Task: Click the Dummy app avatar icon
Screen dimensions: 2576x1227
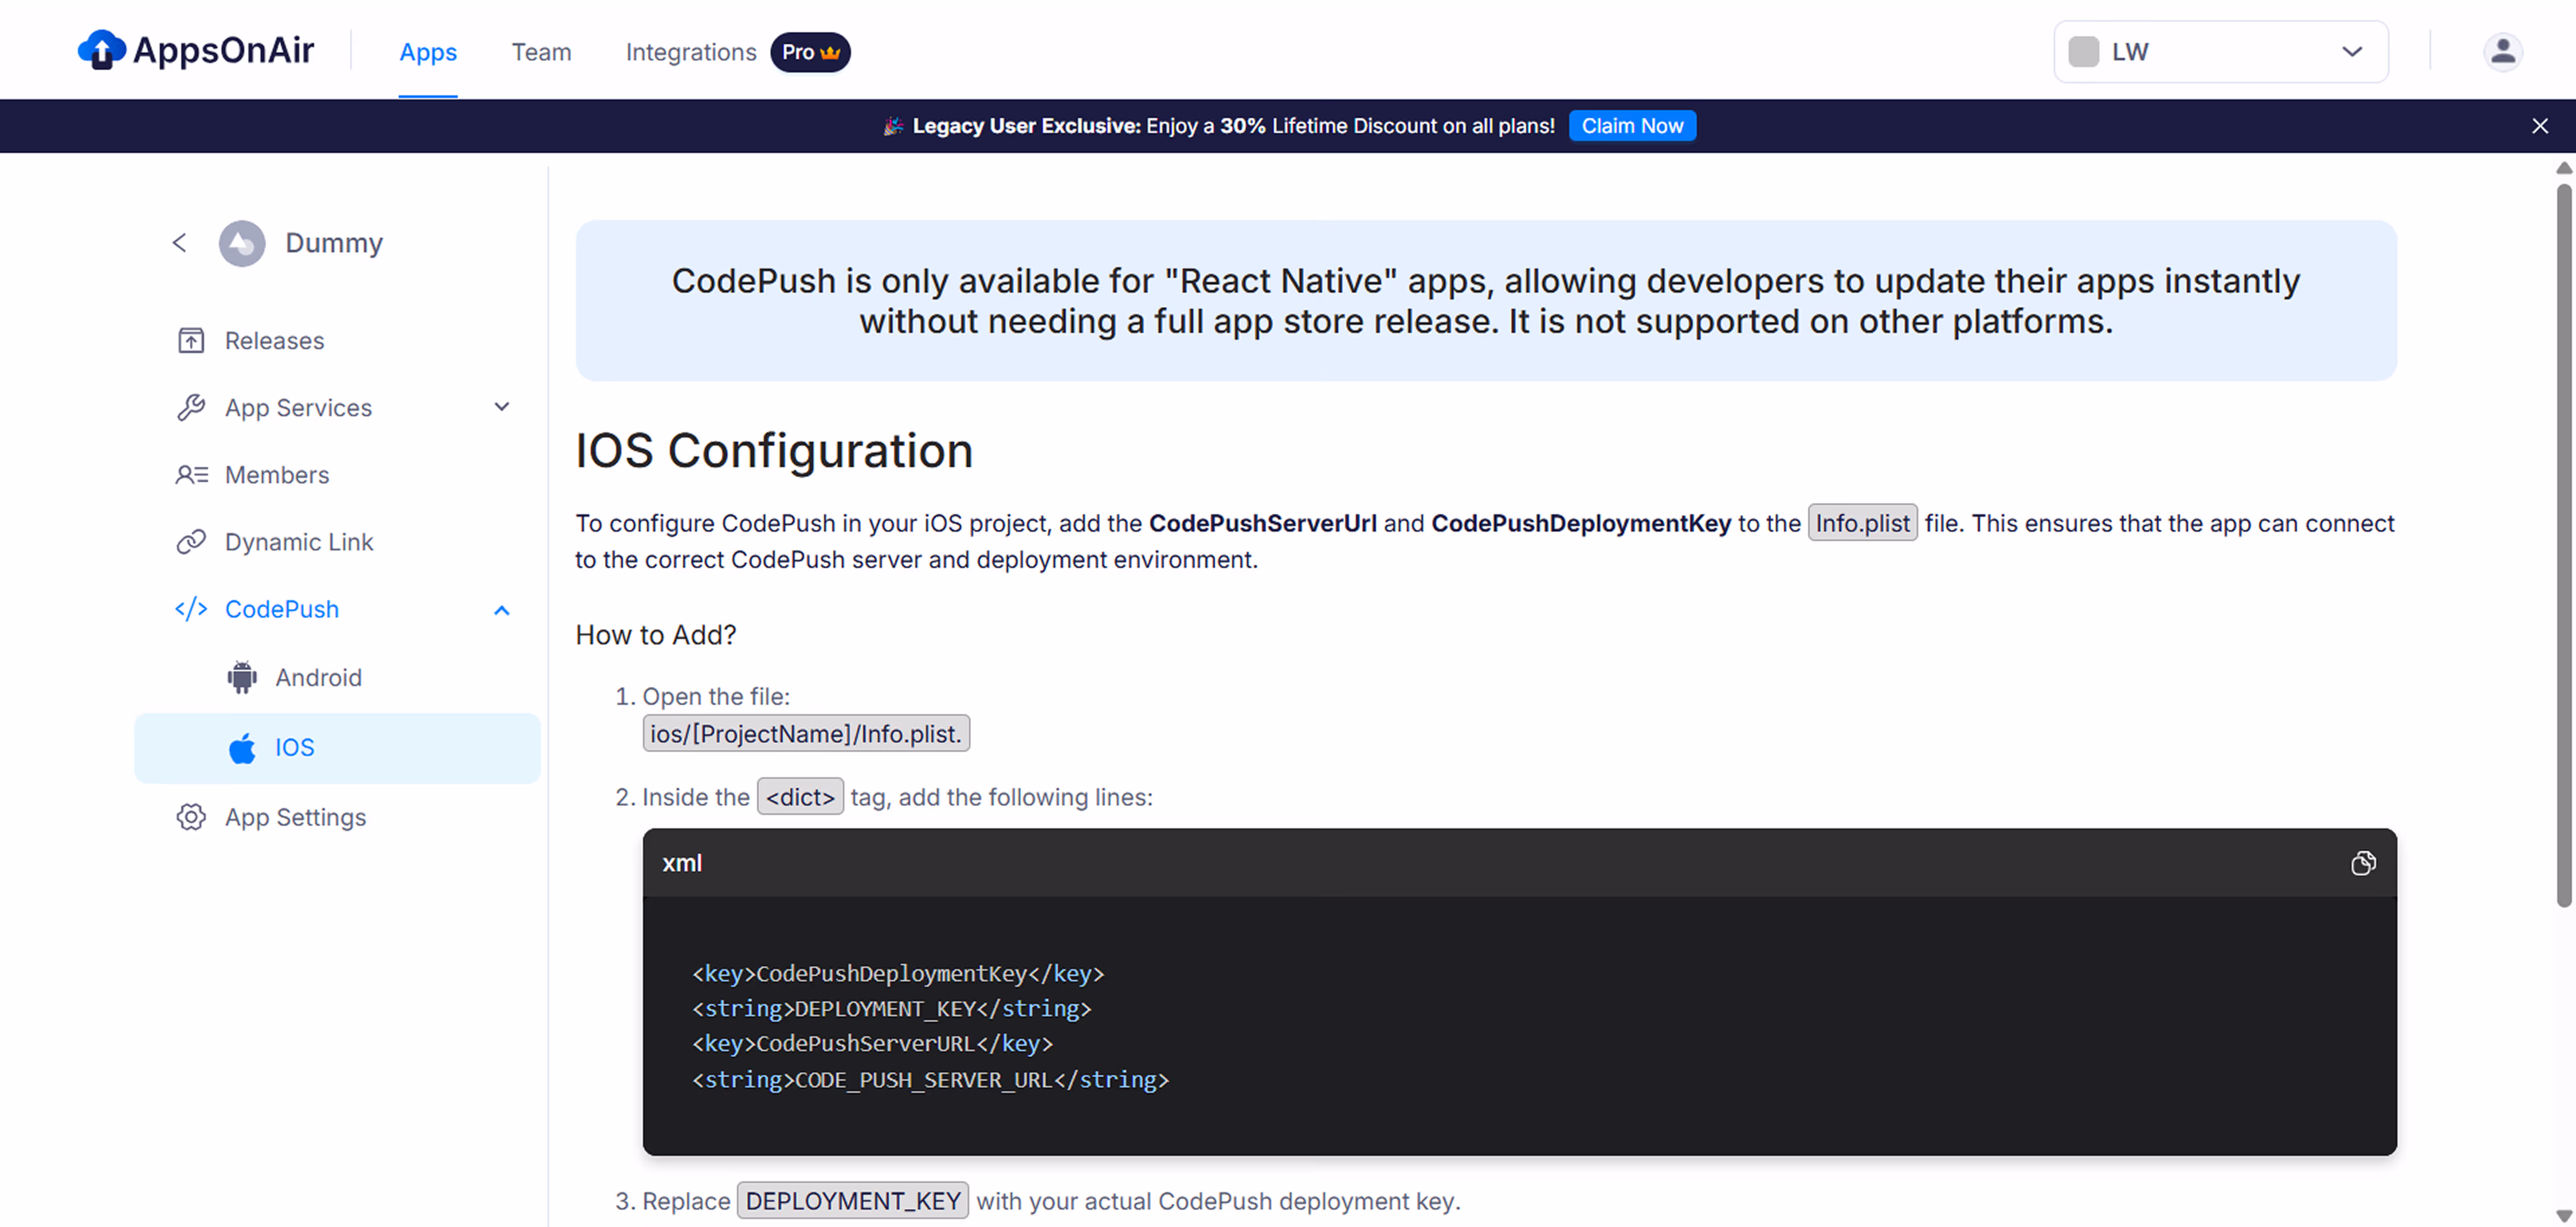Action: [x=241, y=243]
